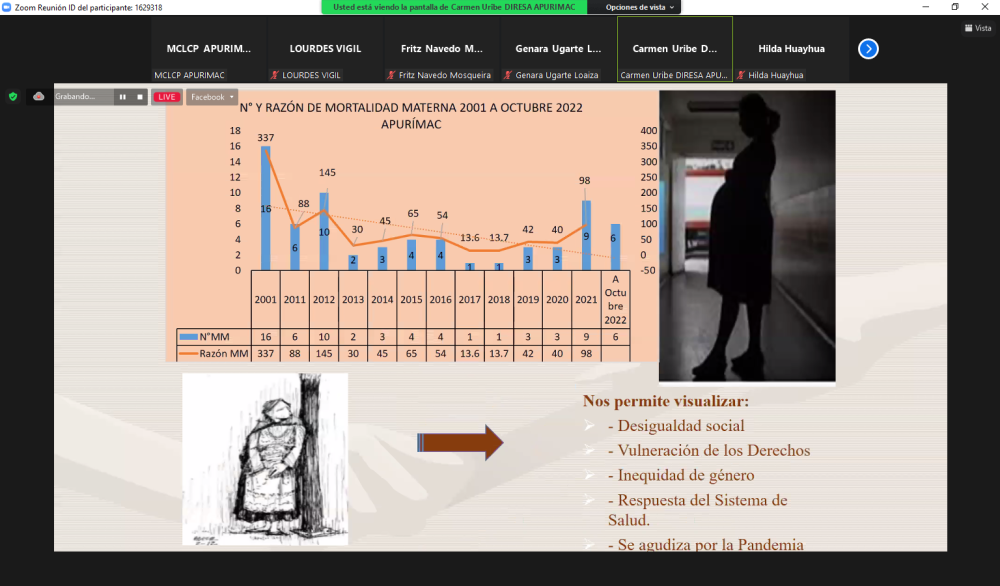This screenshot has width=1000, height=586.
Task: Select Hilda Huayhua participant tile
Action: [791, 48]
